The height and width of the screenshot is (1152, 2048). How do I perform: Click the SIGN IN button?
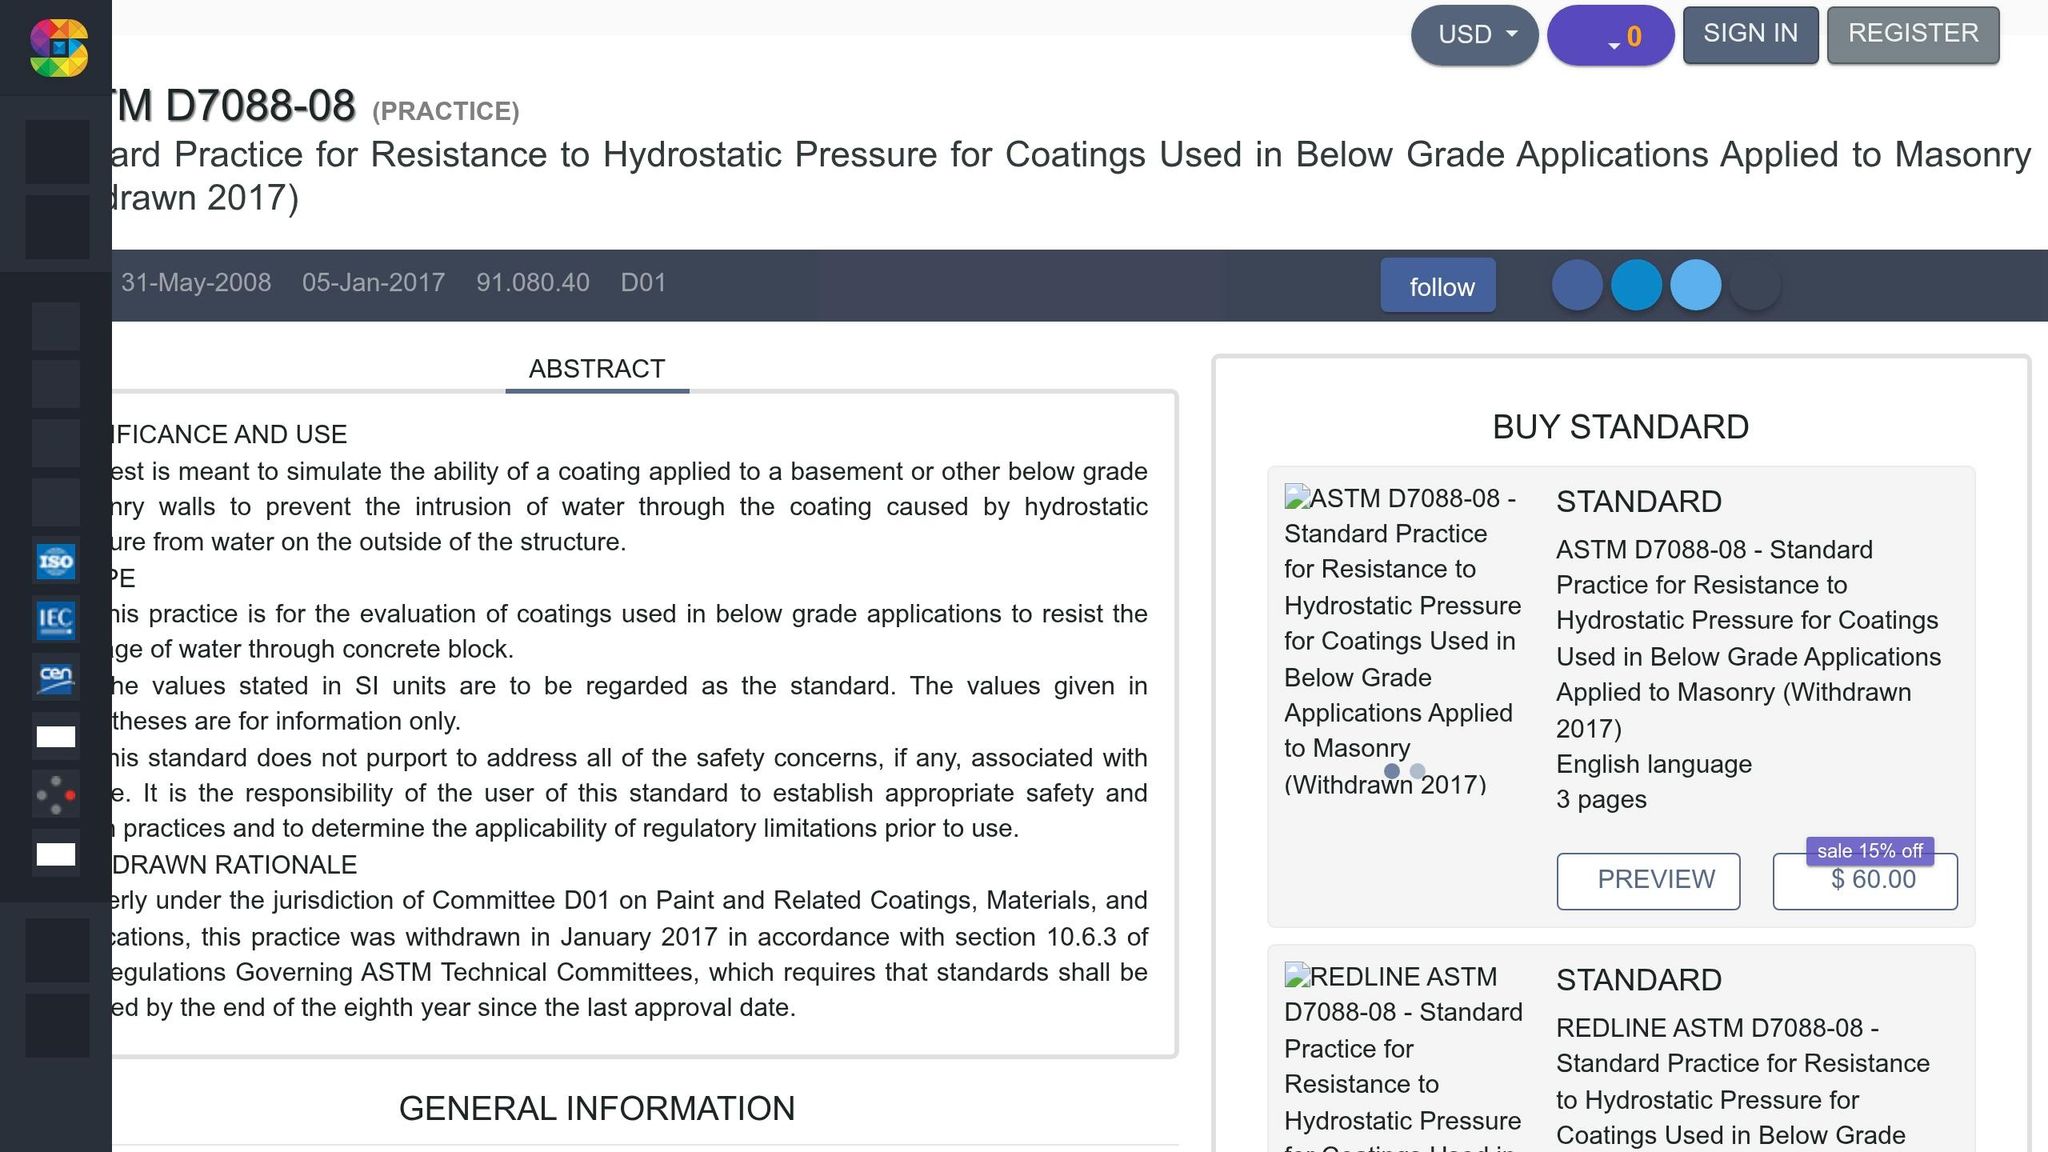click(1750, 34)
